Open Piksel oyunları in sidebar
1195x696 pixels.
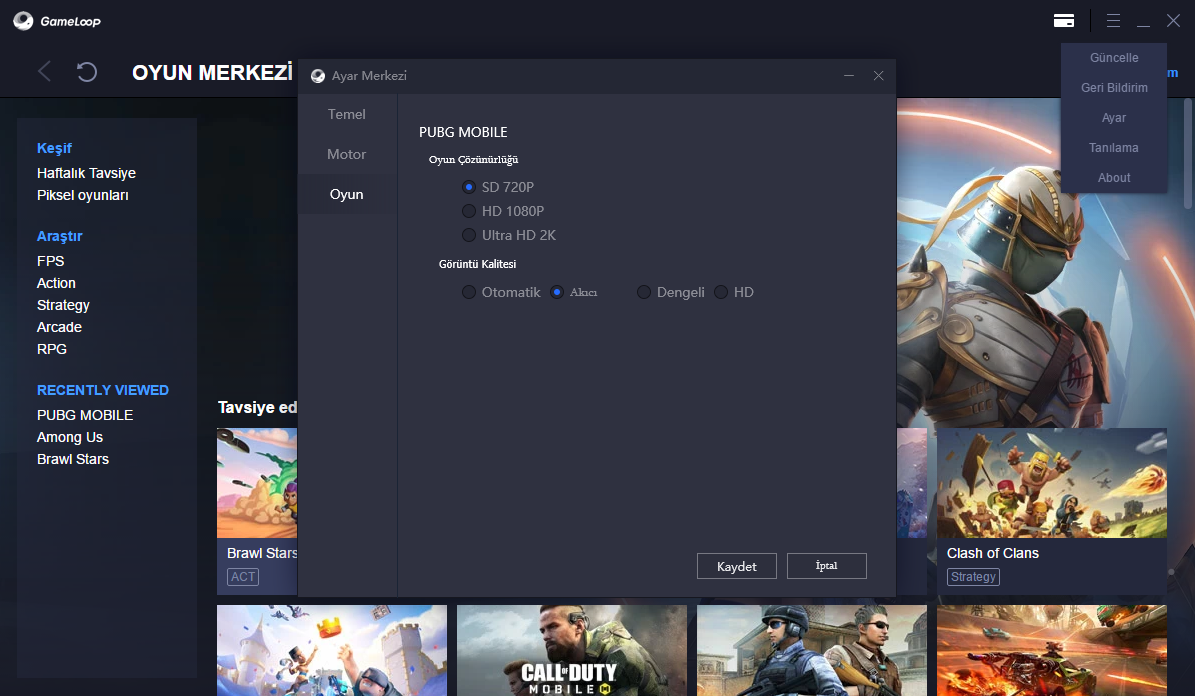pos(82,195)
